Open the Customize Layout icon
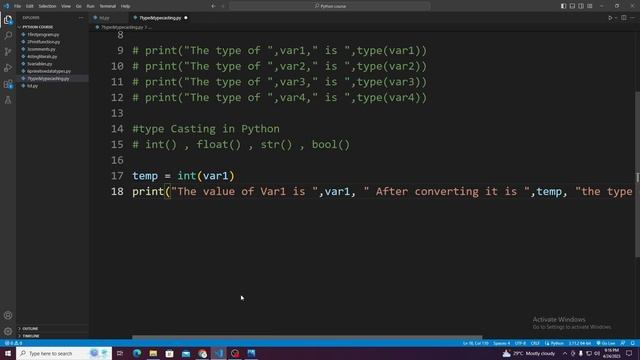640x360 pixels. (x=590, y=6)
